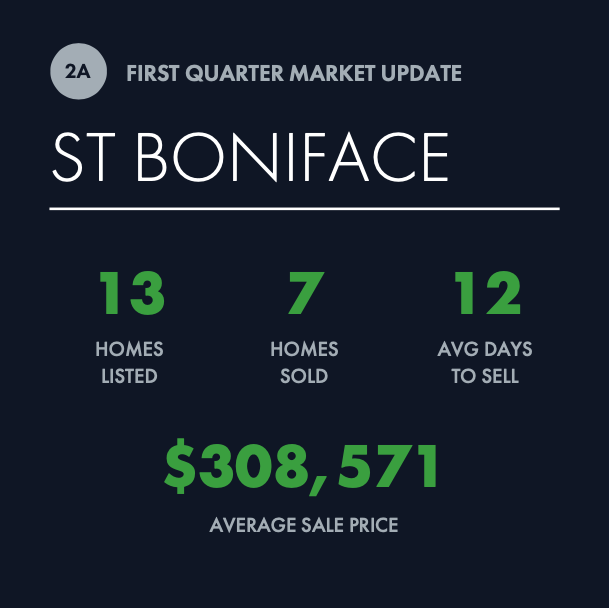
Task: Click HOMES above the word SOLD
Action: pyautogui.click(x=304, y=349)
